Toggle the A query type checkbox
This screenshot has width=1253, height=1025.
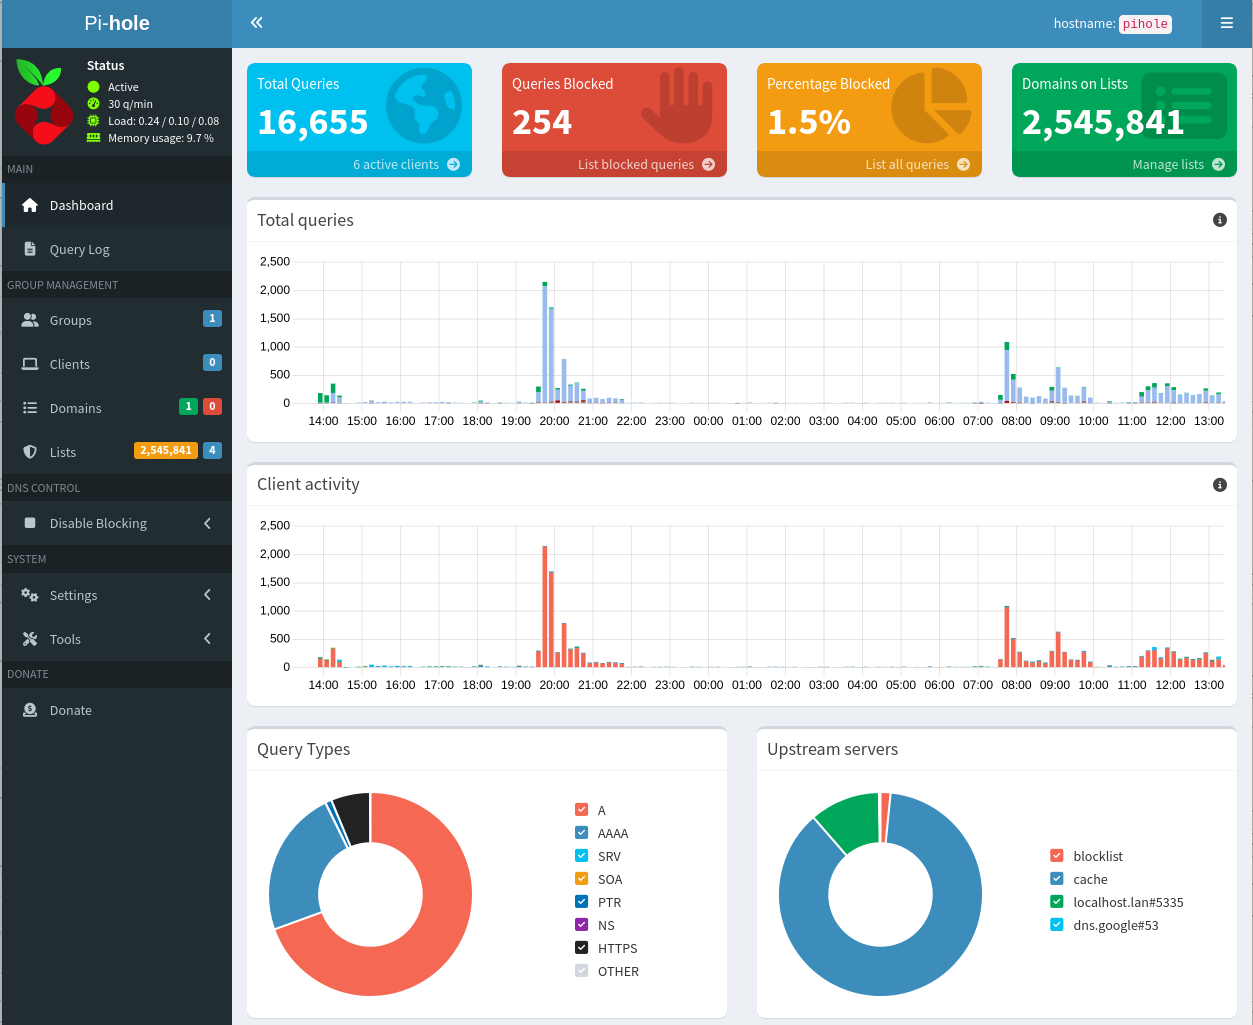[x=582, y=810]
